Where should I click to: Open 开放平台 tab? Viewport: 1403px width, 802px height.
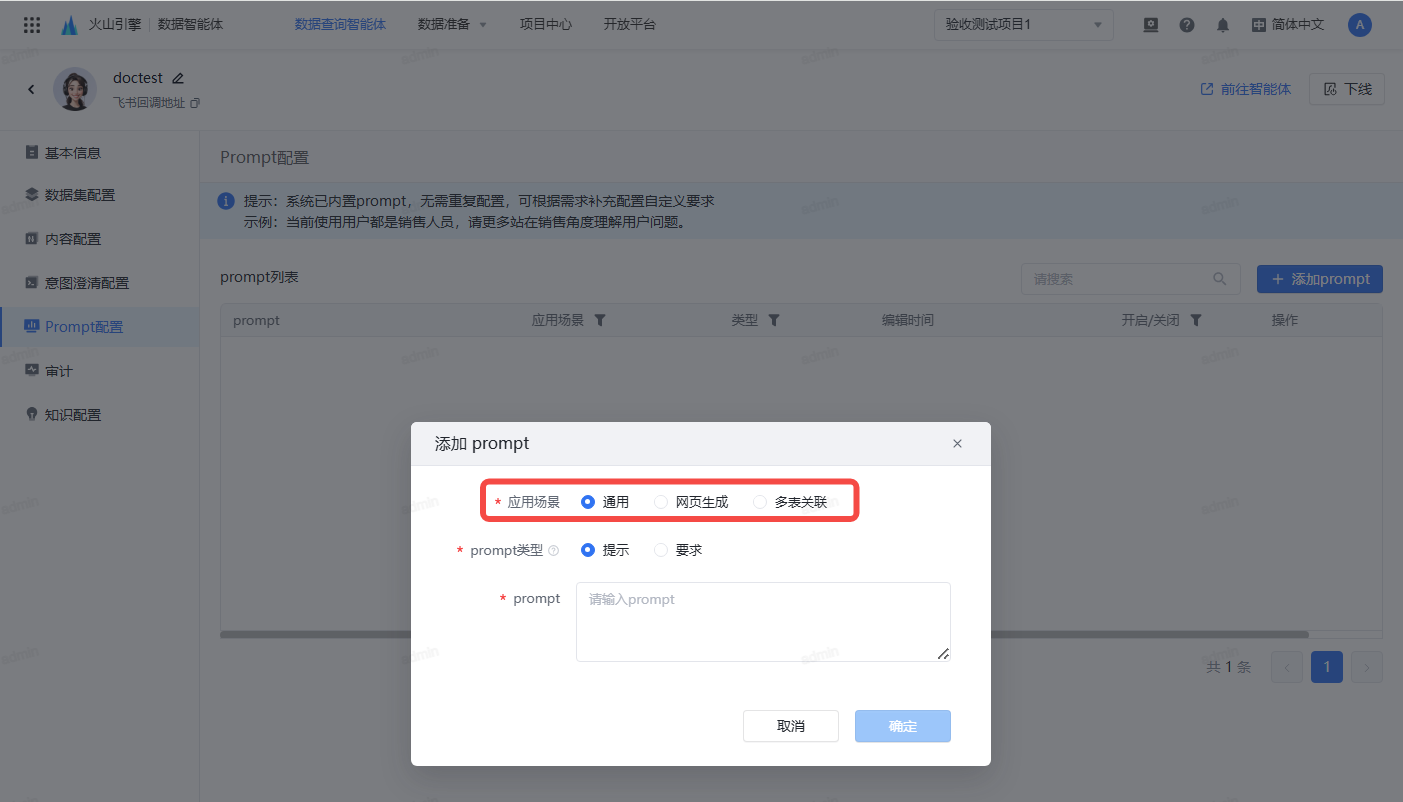[630, 25]
